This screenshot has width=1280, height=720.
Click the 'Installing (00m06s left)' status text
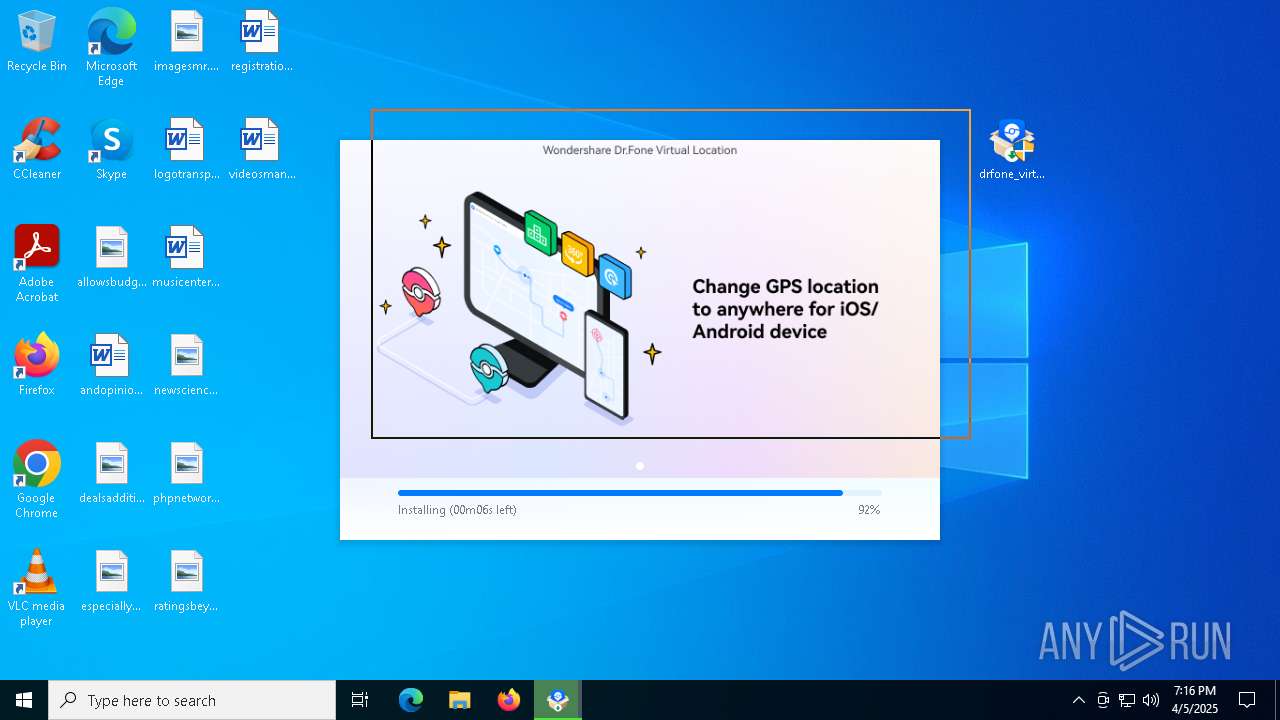click(457, 510)
